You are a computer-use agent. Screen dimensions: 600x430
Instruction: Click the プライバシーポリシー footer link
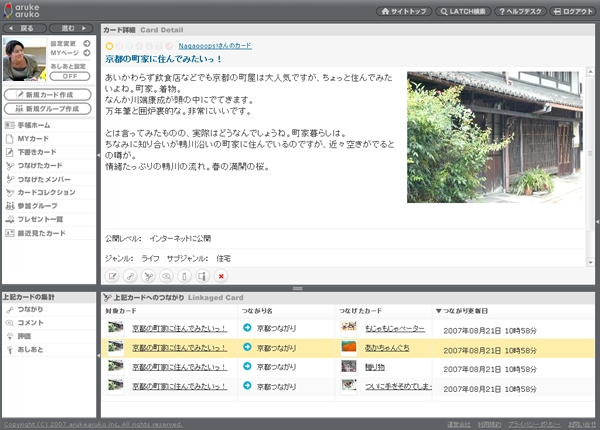[534, 424]
